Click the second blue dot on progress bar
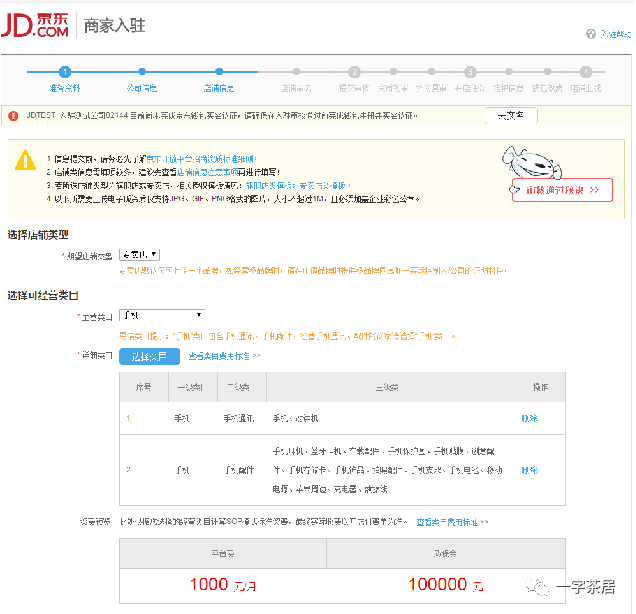Screen dimensions: 636x614 point(142,72)
